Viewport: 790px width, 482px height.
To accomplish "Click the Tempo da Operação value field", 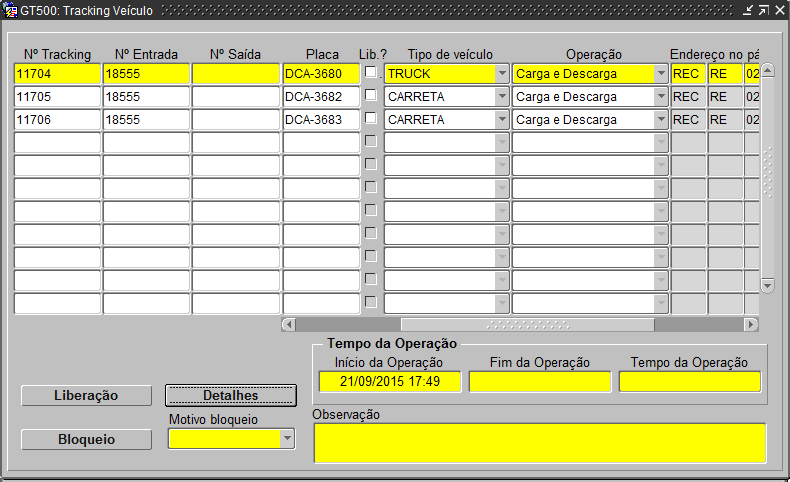I will click(x=690, y=382).
